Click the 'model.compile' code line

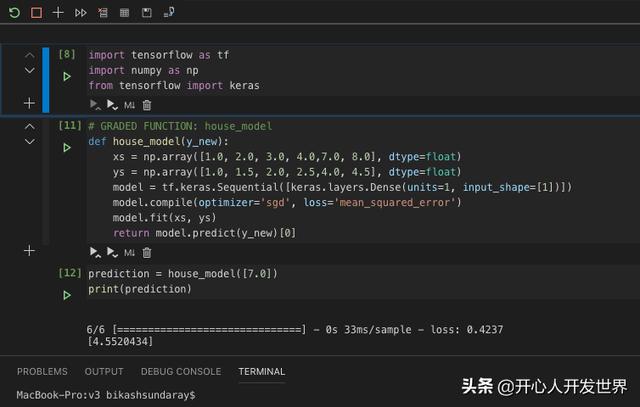click(x=287, y=202)
